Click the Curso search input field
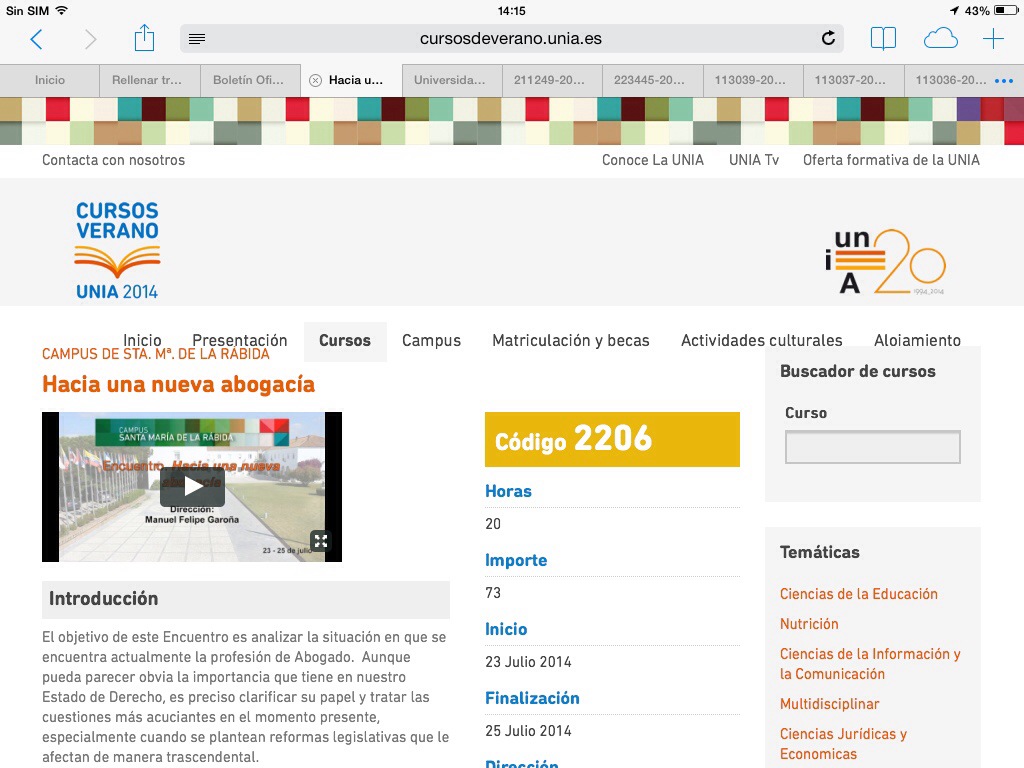Image resolution: width=1024 pixels, height=768 pixels. (x=872, y=447)
